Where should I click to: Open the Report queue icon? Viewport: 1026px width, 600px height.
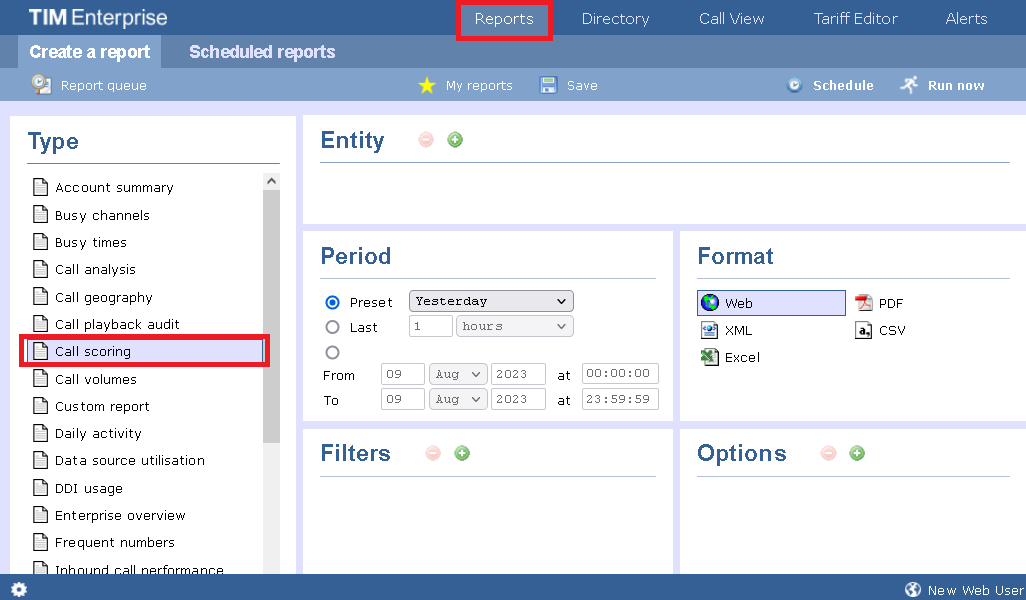pyautogui.click(x=41, y=85)
